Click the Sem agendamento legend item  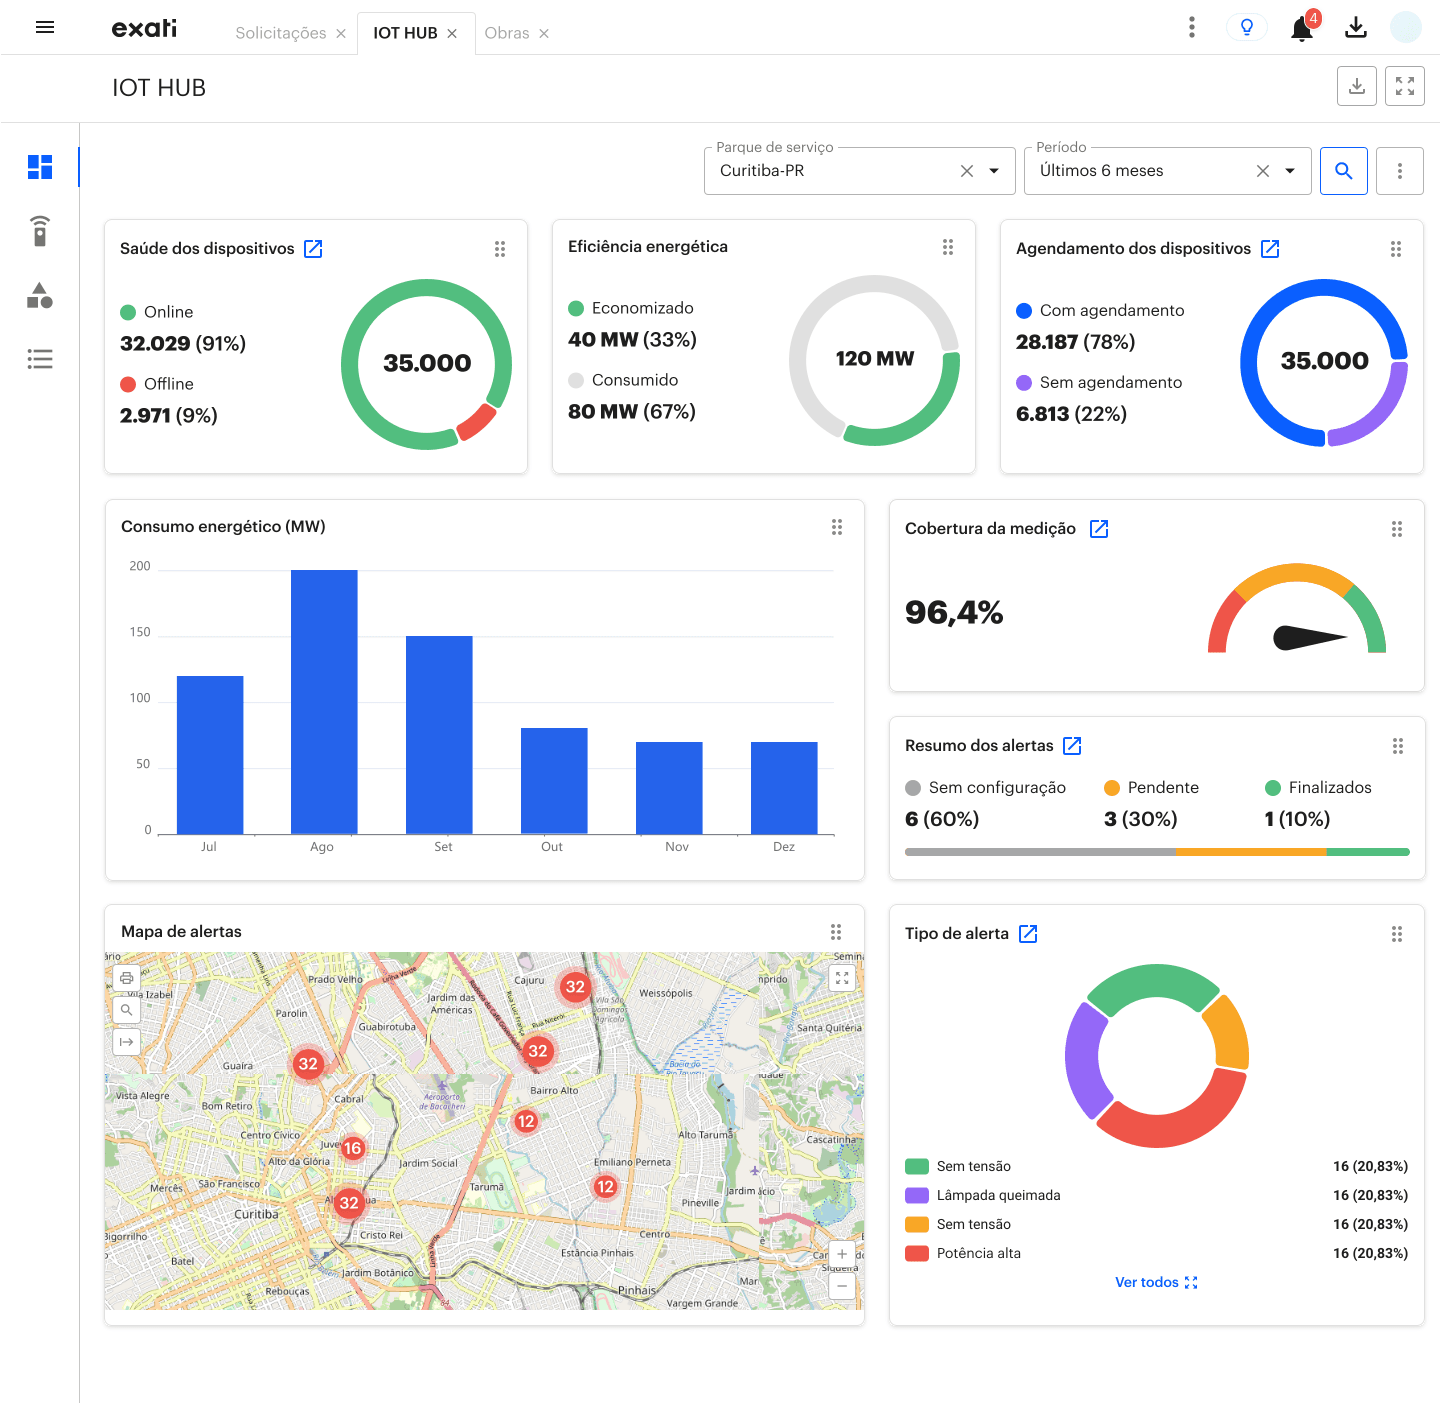(x=1099, y=383)
